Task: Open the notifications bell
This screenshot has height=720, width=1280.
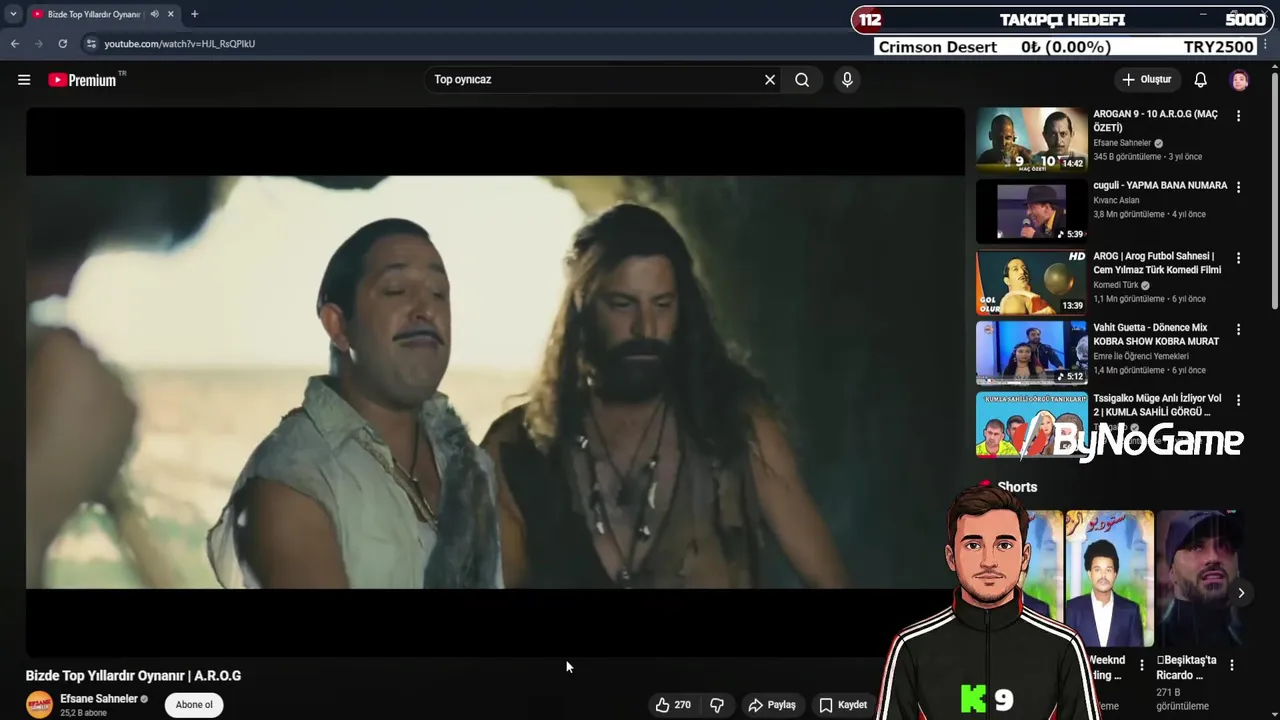Action: pyautogui.click(x=1200, y=80)
